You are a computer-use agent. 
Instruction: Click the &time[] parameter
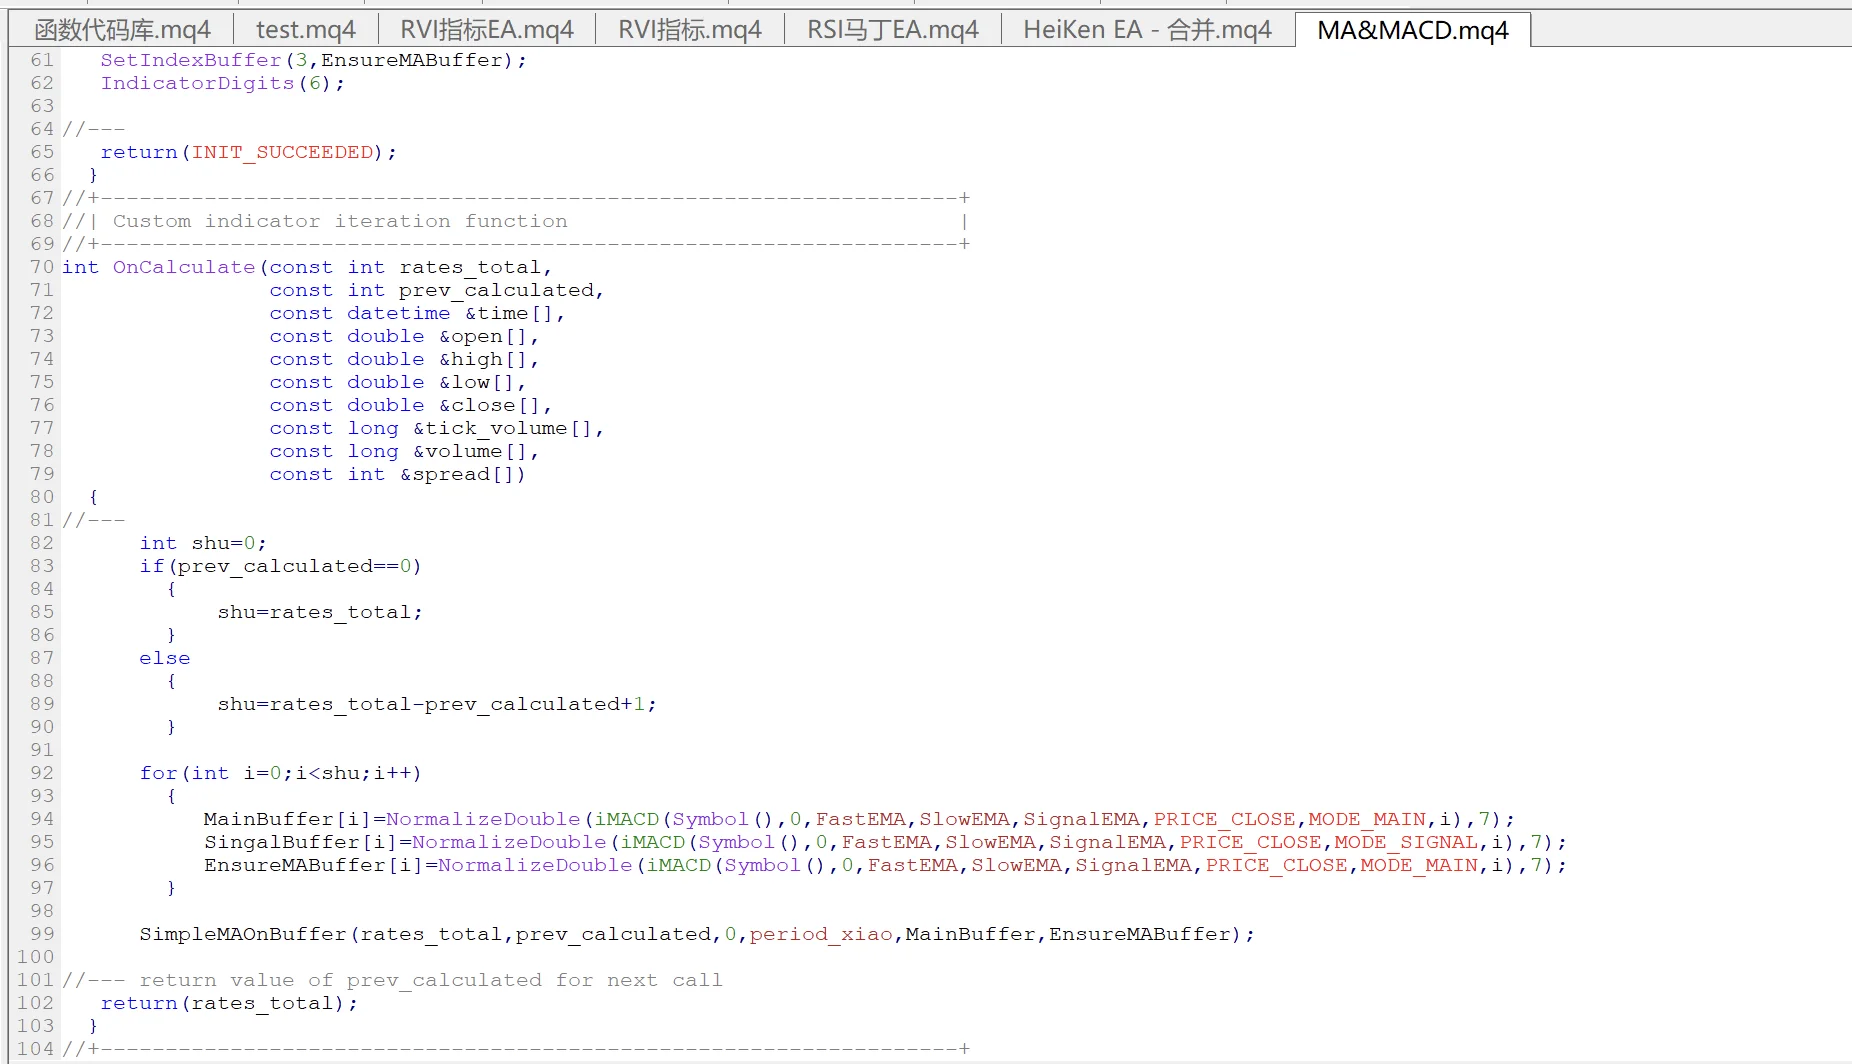tap(509, 313)
